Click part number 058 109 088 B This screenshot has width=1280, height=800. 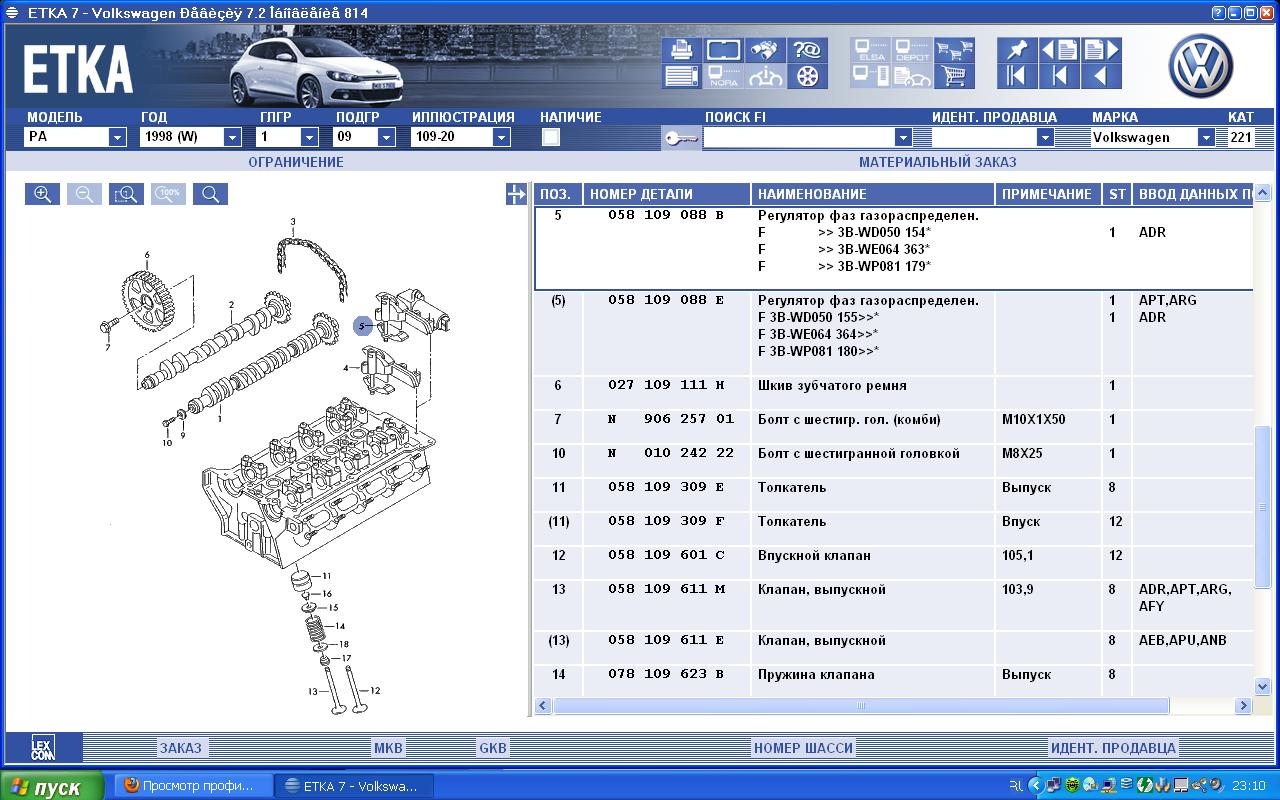point(666,216)
